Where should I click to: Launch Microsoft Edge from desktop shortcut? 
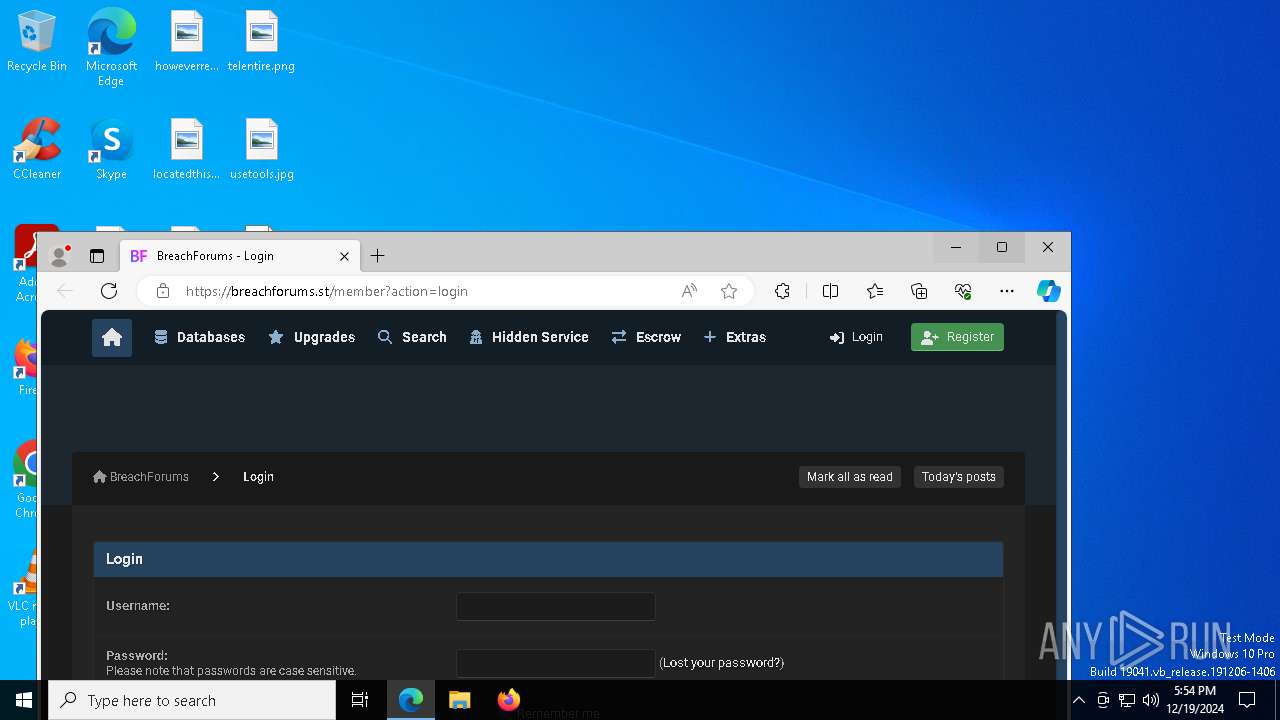[111, 47]
